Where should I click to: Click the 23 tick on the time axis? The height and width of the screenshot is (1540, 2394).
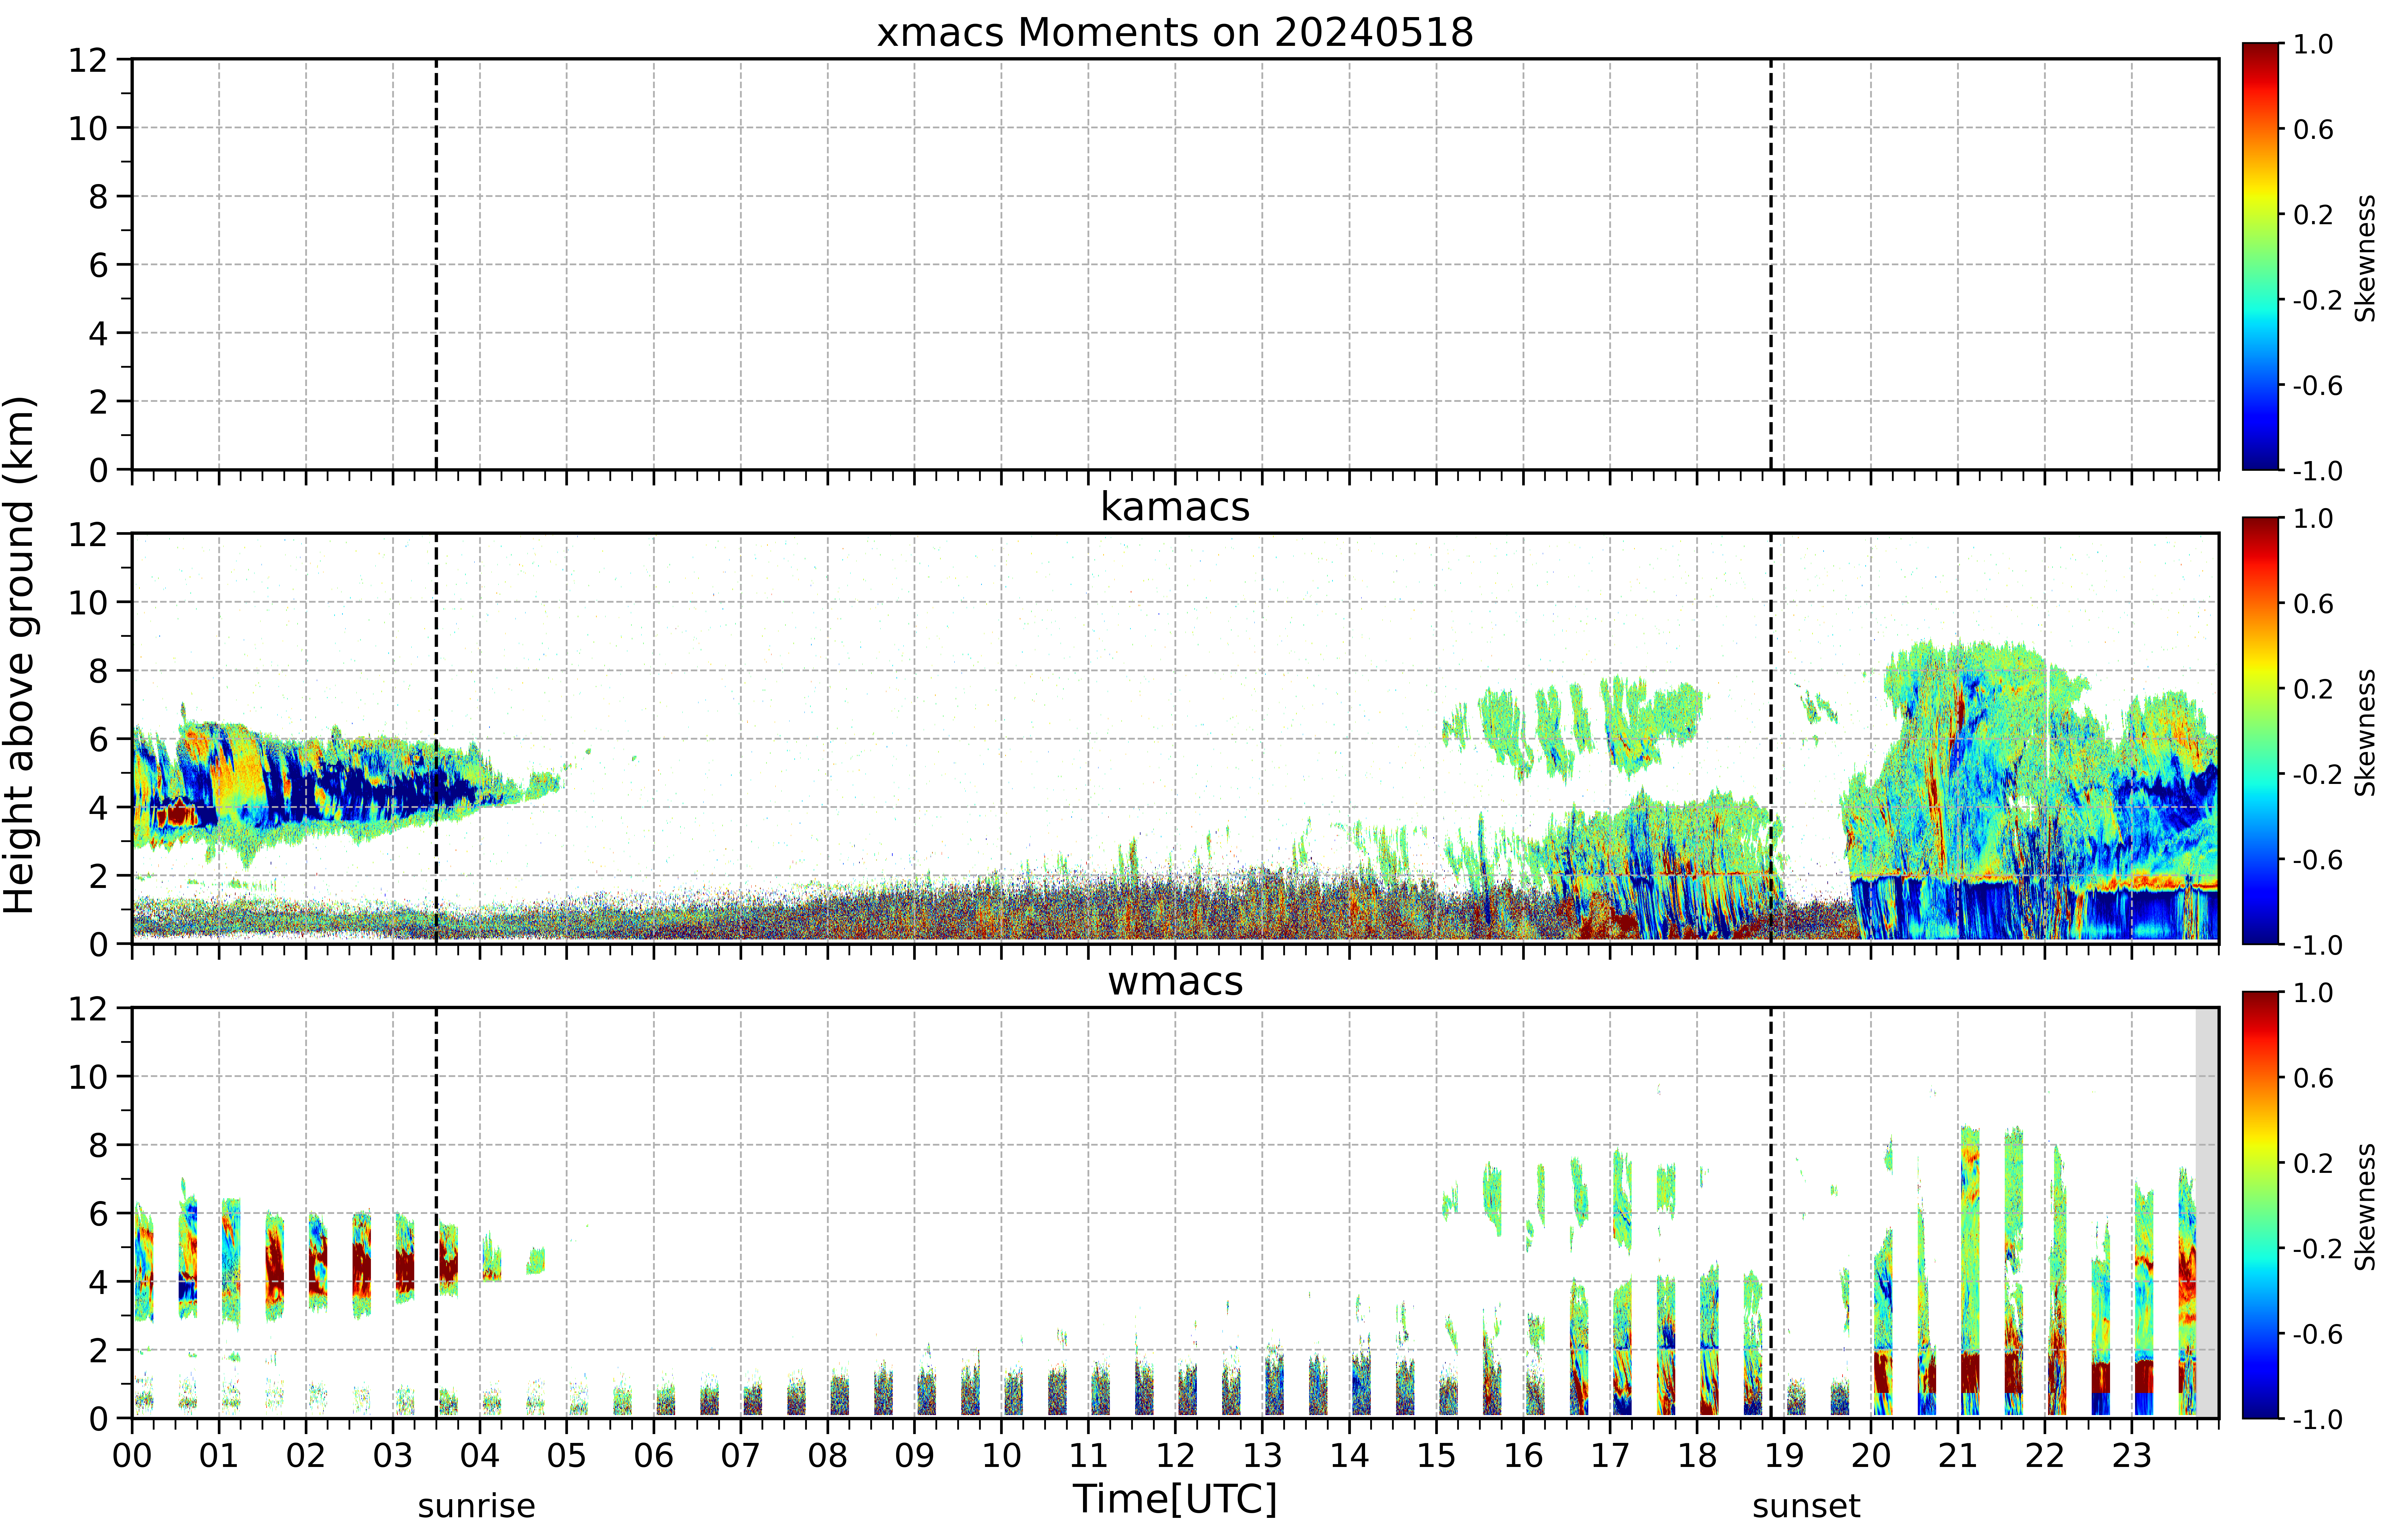click(2131, 1455)
